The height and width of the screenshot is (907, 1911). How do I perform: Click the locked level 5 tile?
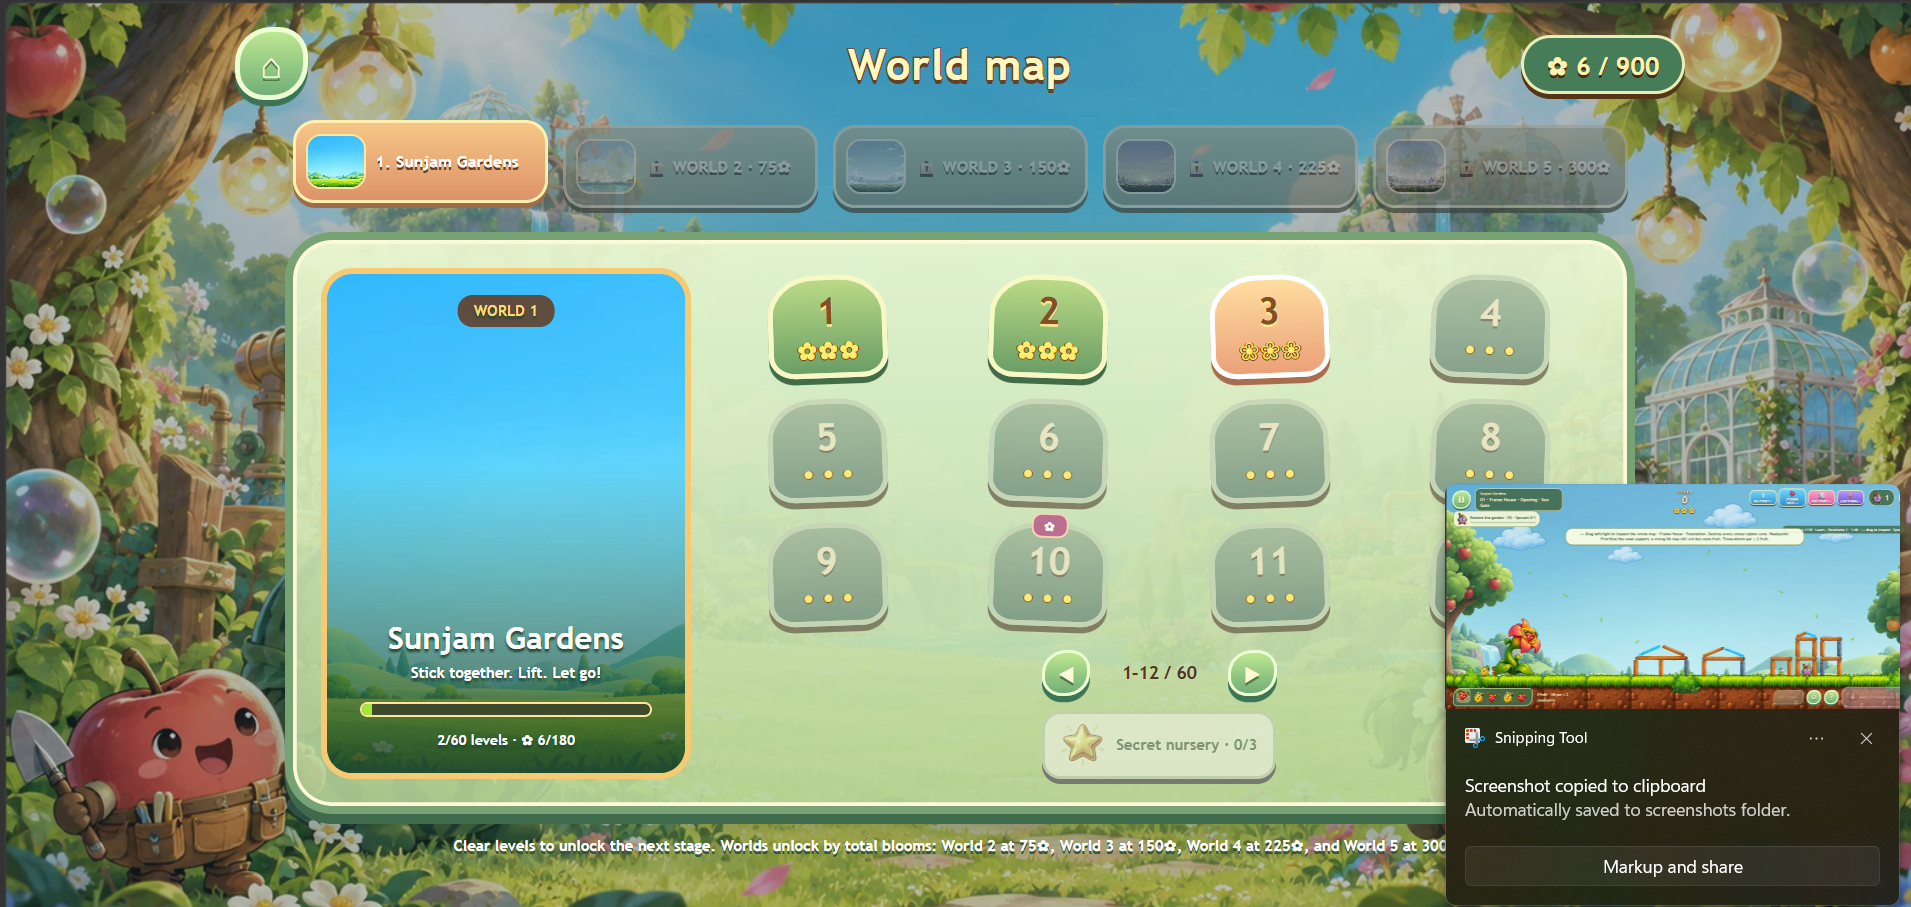(x=828, y=452)
